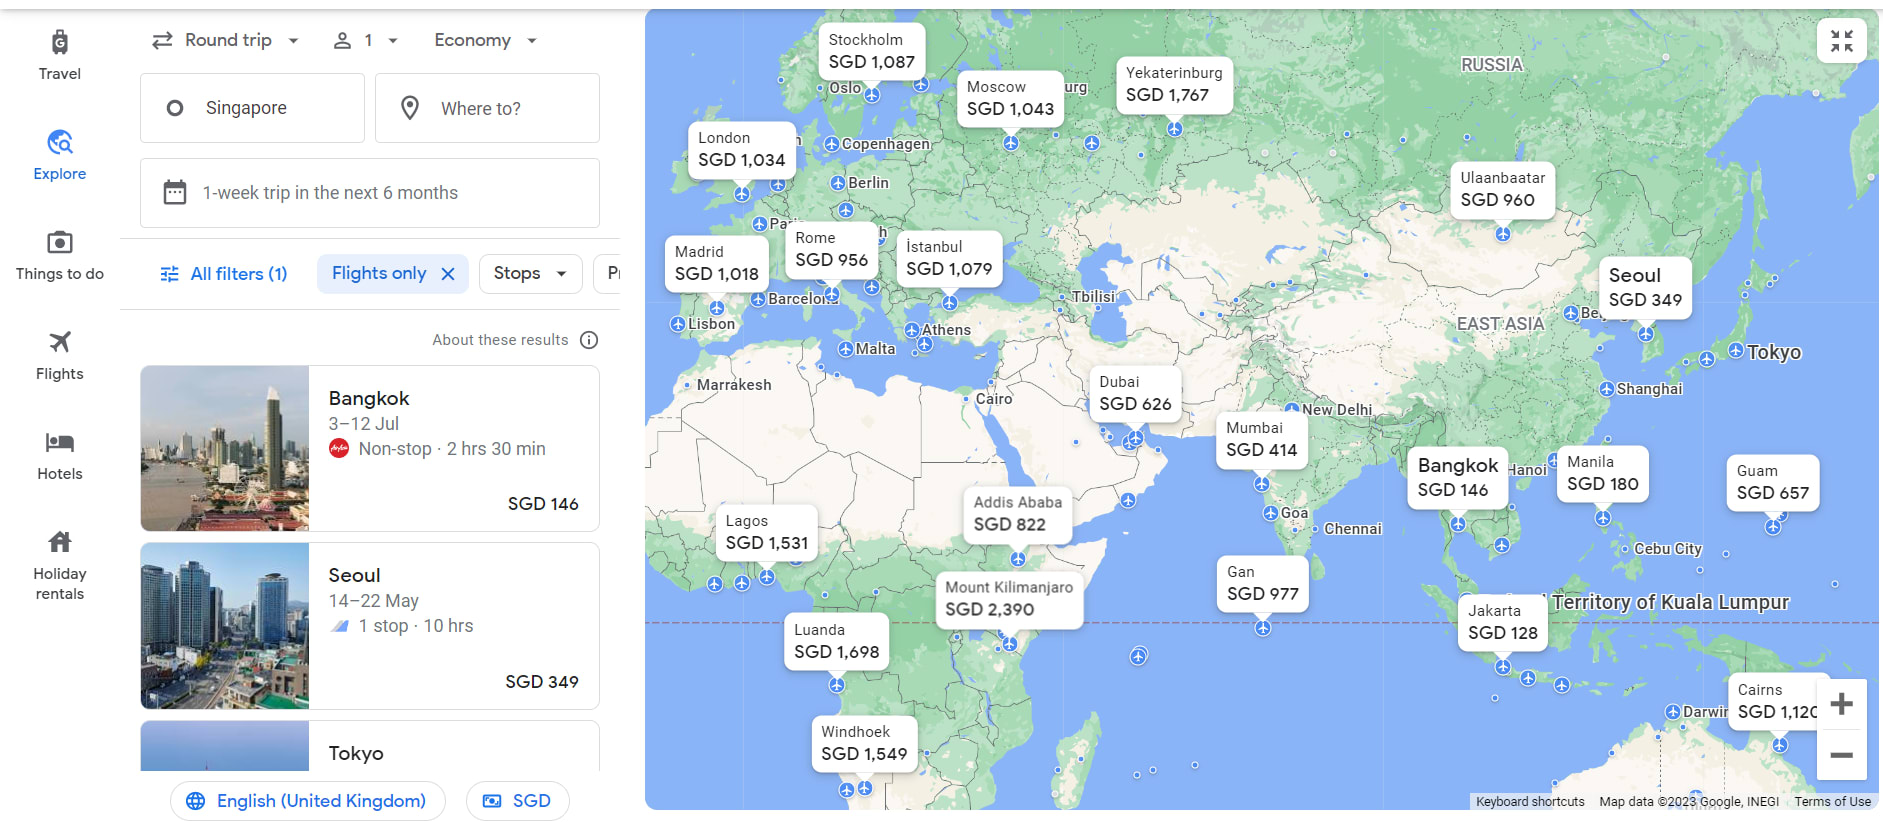
Task: Select Madrid SGD 1,018 map label
Action: coord(717,264)
